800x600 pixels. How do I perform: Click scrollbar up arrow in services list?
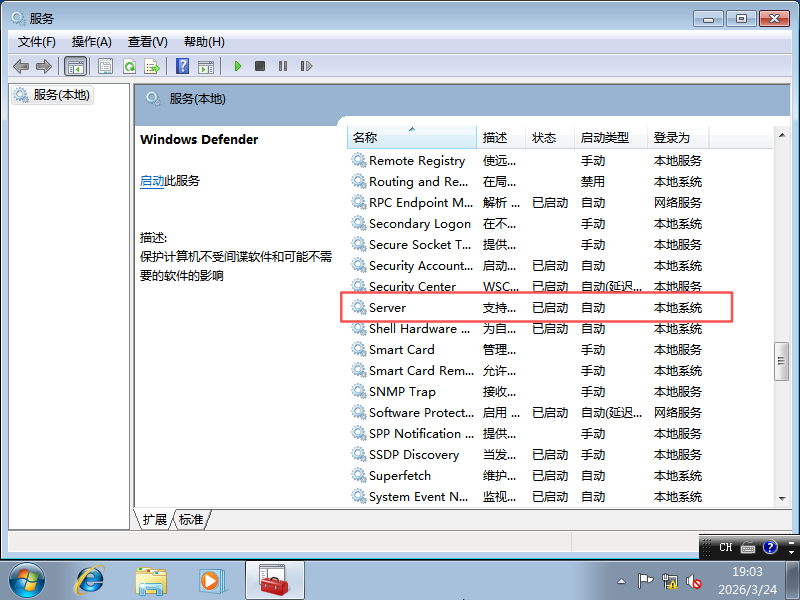click(782, 135)
